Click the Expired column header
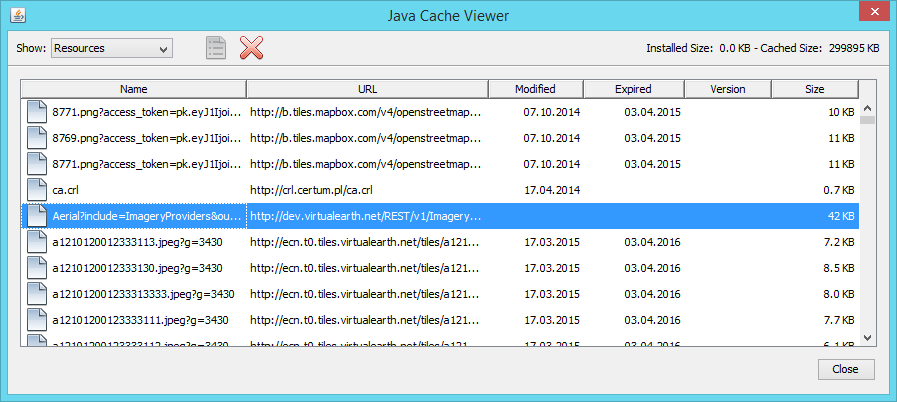897x402 pixels. 633,89
